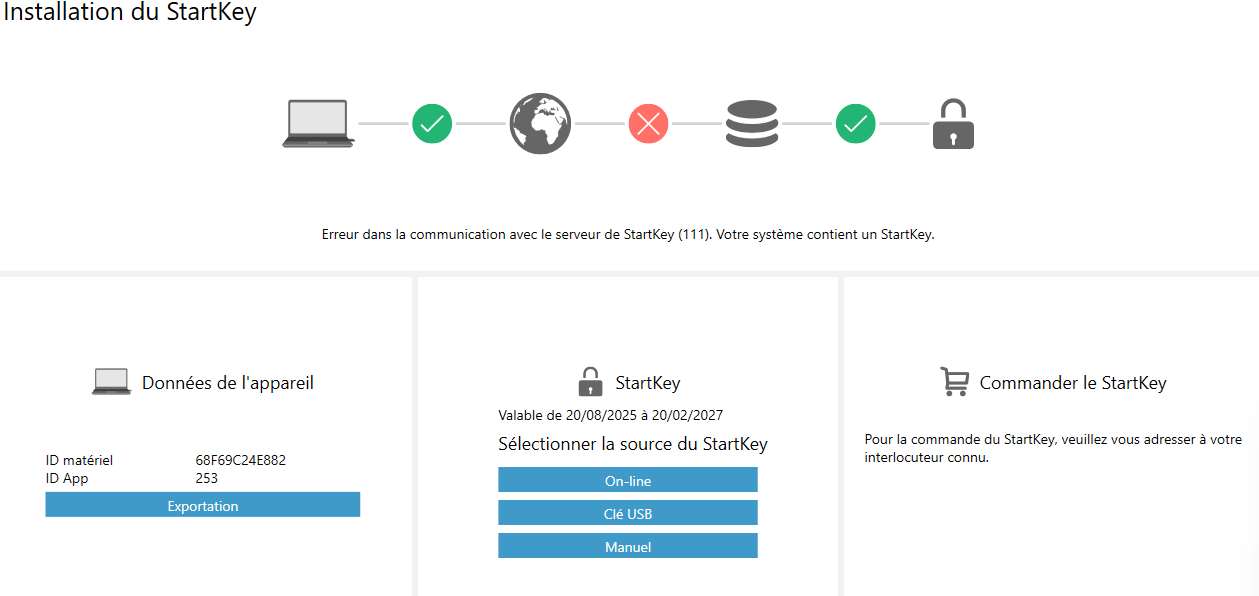This screenshot has width=1259, height=596.
Task: Click the first green checkmark status icon
Action: (x=432, y=124)
